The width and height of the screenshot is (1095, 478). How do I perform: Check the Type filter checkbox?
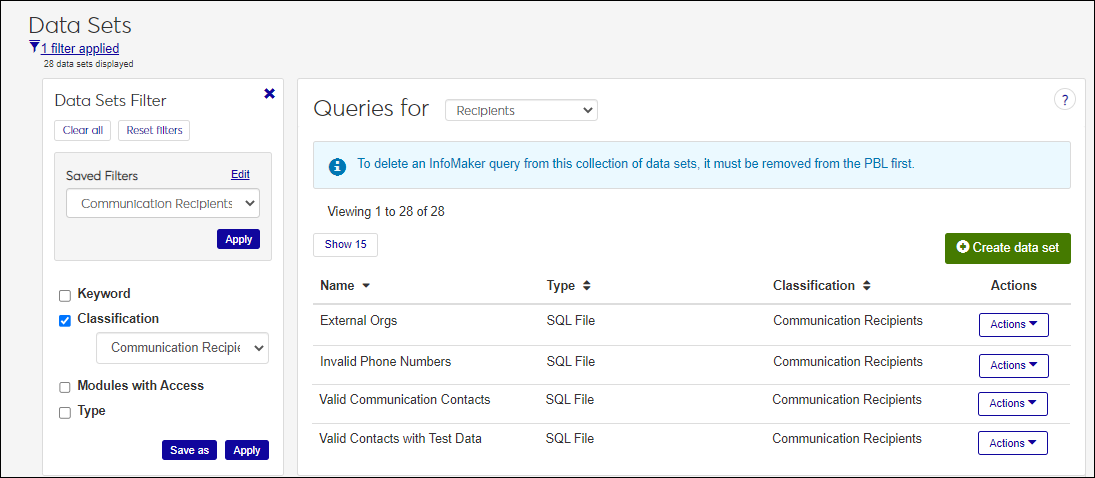coord(65,412)
